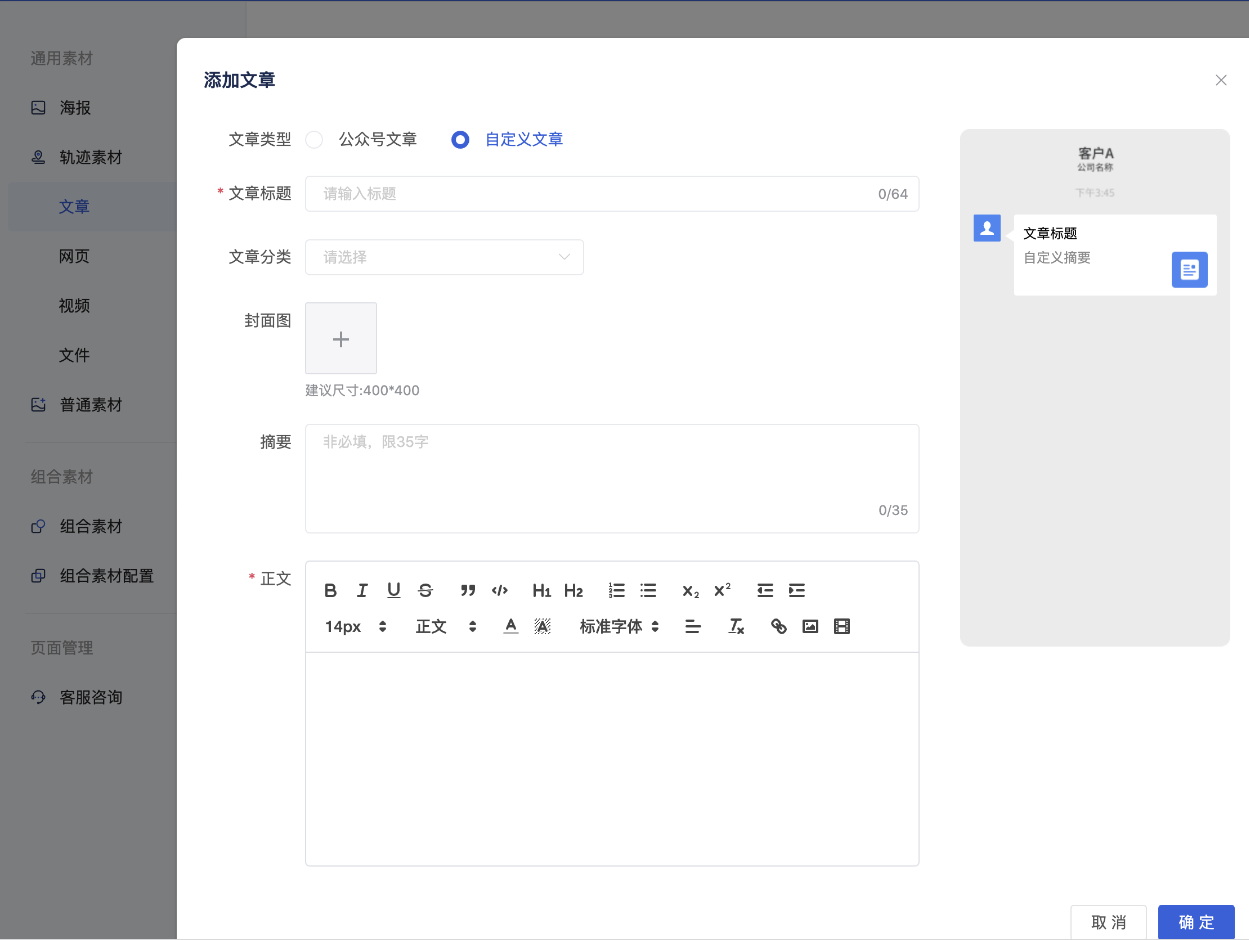Apply underline formatting in editor

394,590
